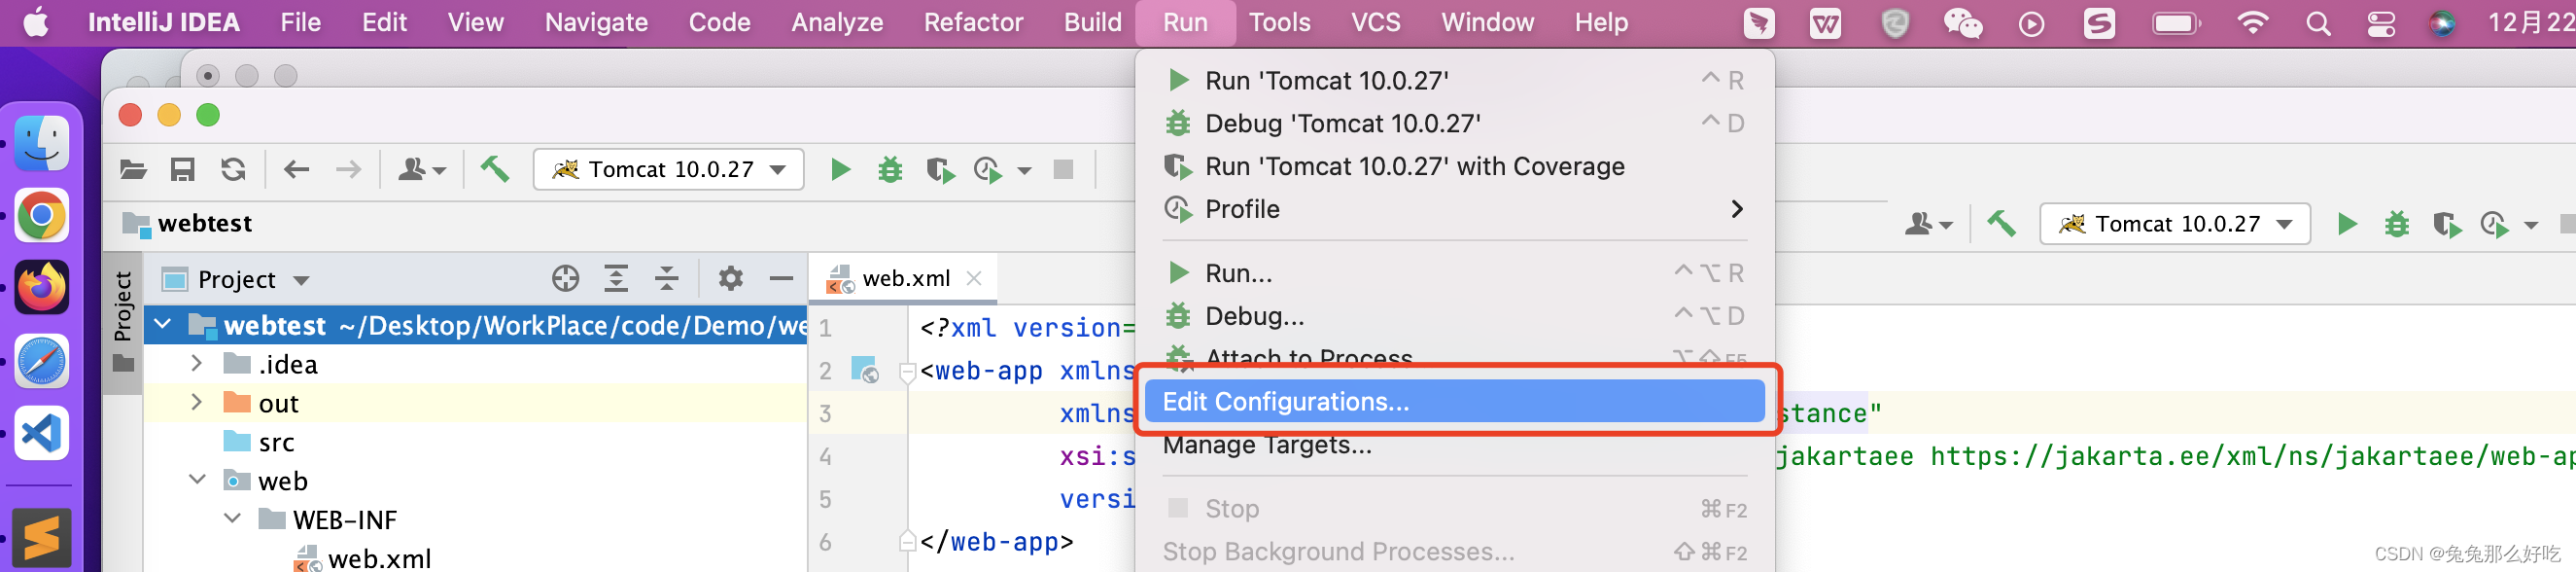Open the user account dropdown in left toolbar

[x=422, y=170]
